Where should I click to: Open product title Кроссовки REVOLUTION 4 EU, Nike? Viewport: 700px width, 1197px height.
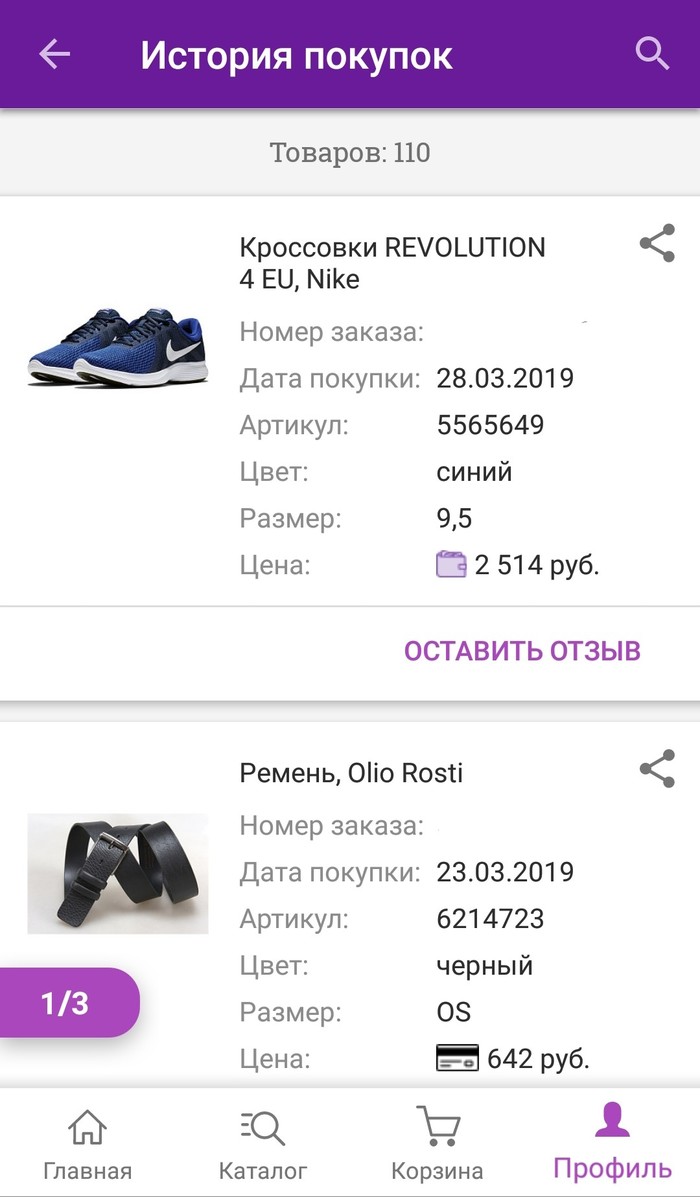tap(392, 262)
